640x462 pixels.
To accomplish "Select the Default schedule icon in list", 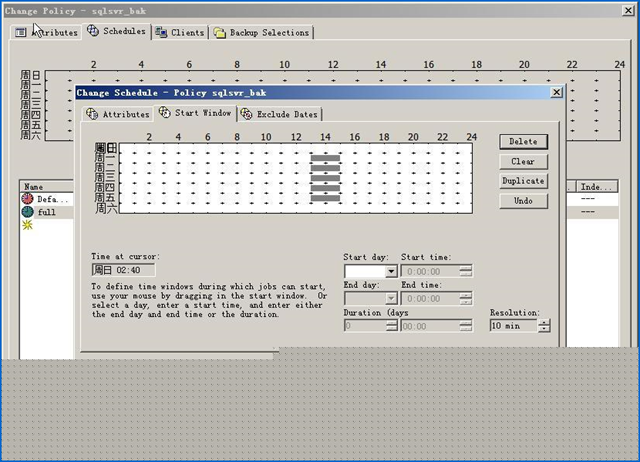I will pos(27,199).
